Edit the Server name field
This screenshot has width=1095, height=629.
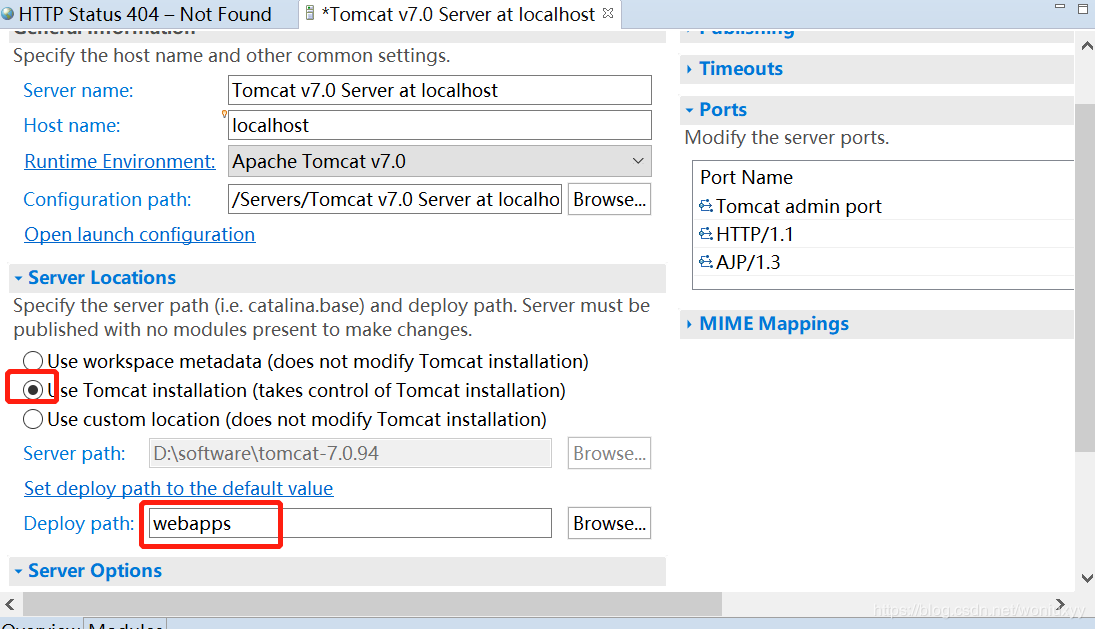(x=439, y=90)
